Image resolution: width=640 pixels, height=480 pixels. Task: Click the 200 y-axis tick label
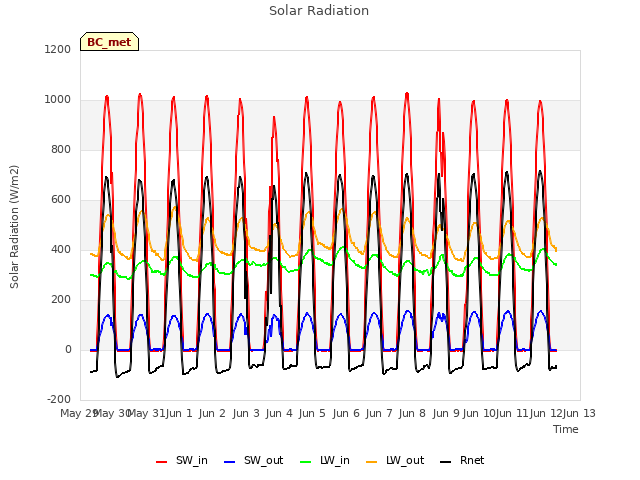[61, 300]
